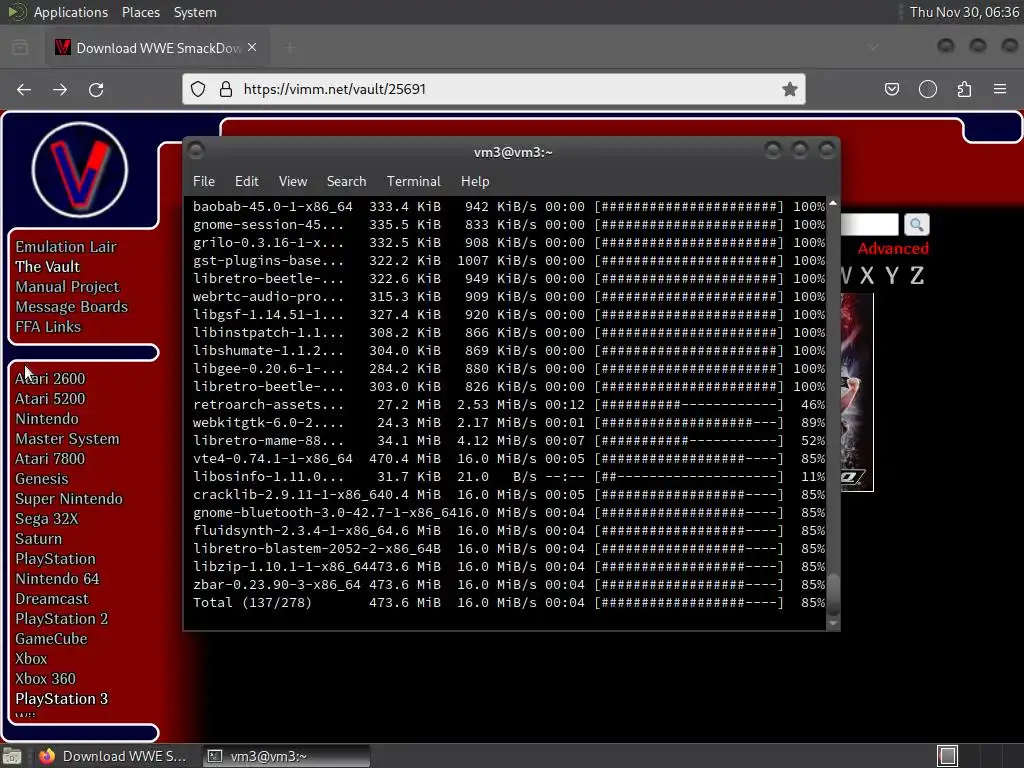
Task: Open the extensions puzzle icon
Action: [964, 89]
